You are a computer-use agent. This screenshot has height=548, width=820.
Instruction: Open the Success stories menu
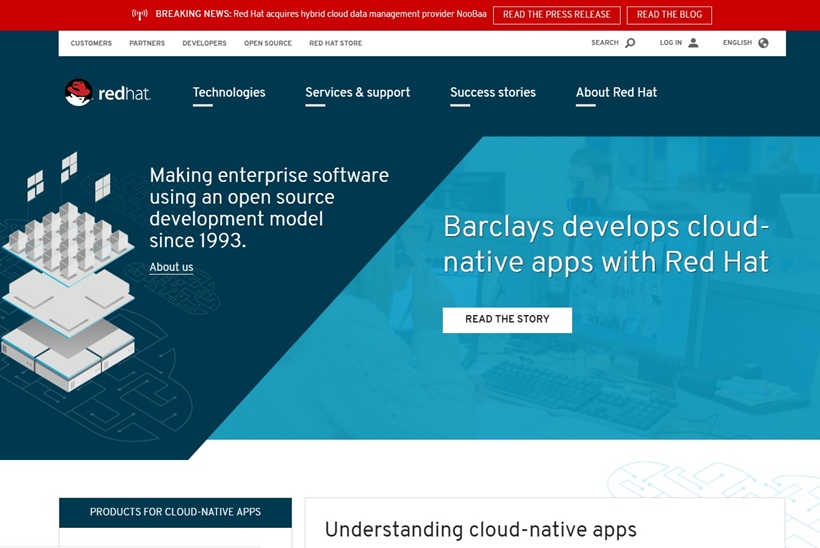pos(493,93)
